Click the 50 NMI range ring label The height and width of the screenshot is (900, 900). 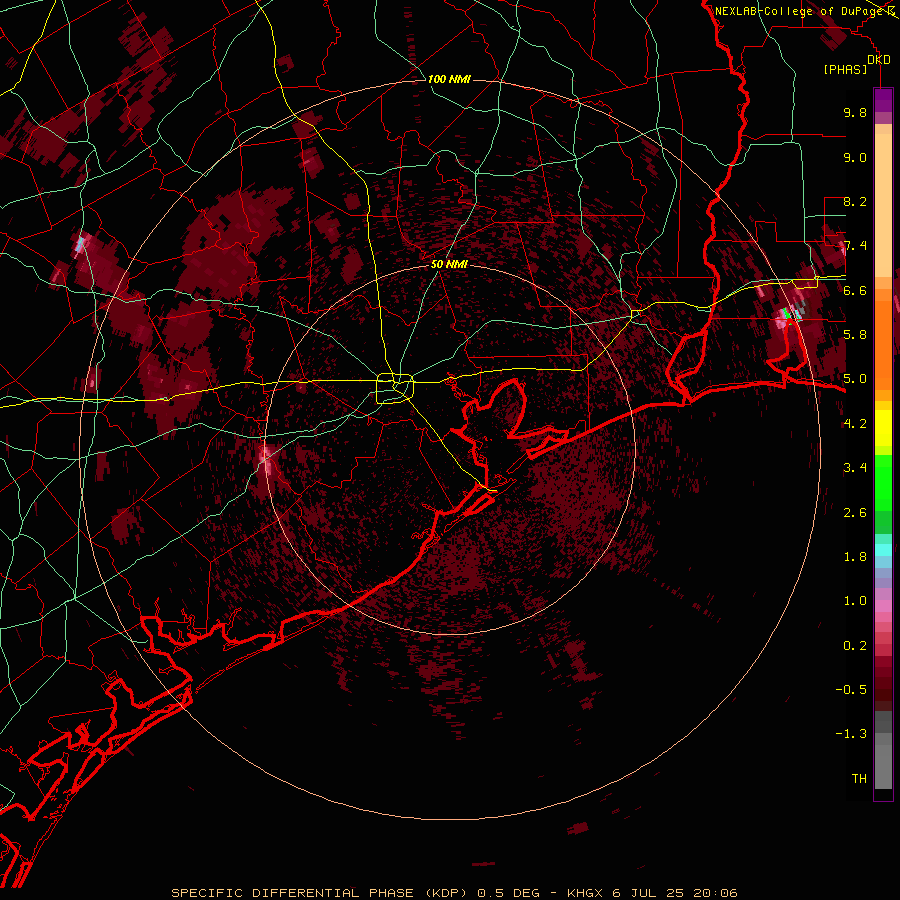tap(449, 264)
